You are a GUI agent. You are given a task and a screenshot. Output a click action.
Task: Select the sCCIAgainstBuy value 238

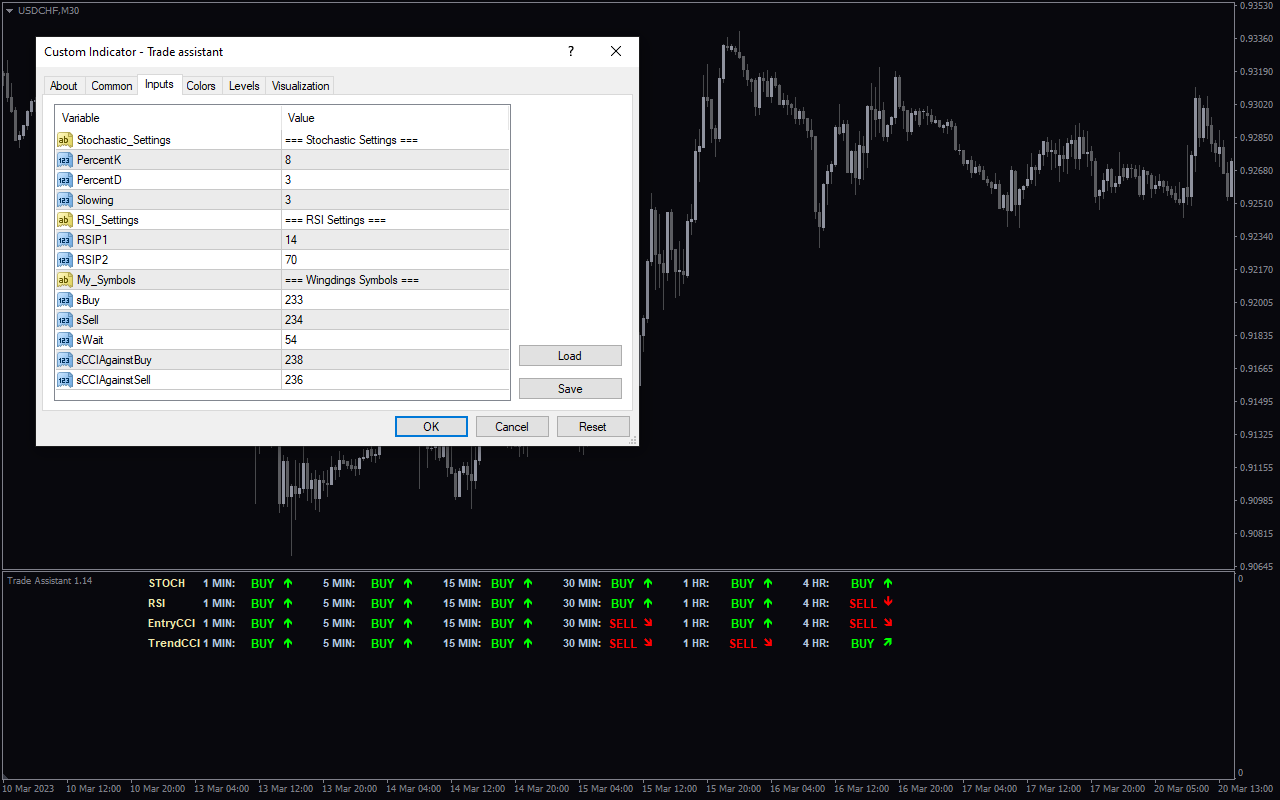click(396, 360)
